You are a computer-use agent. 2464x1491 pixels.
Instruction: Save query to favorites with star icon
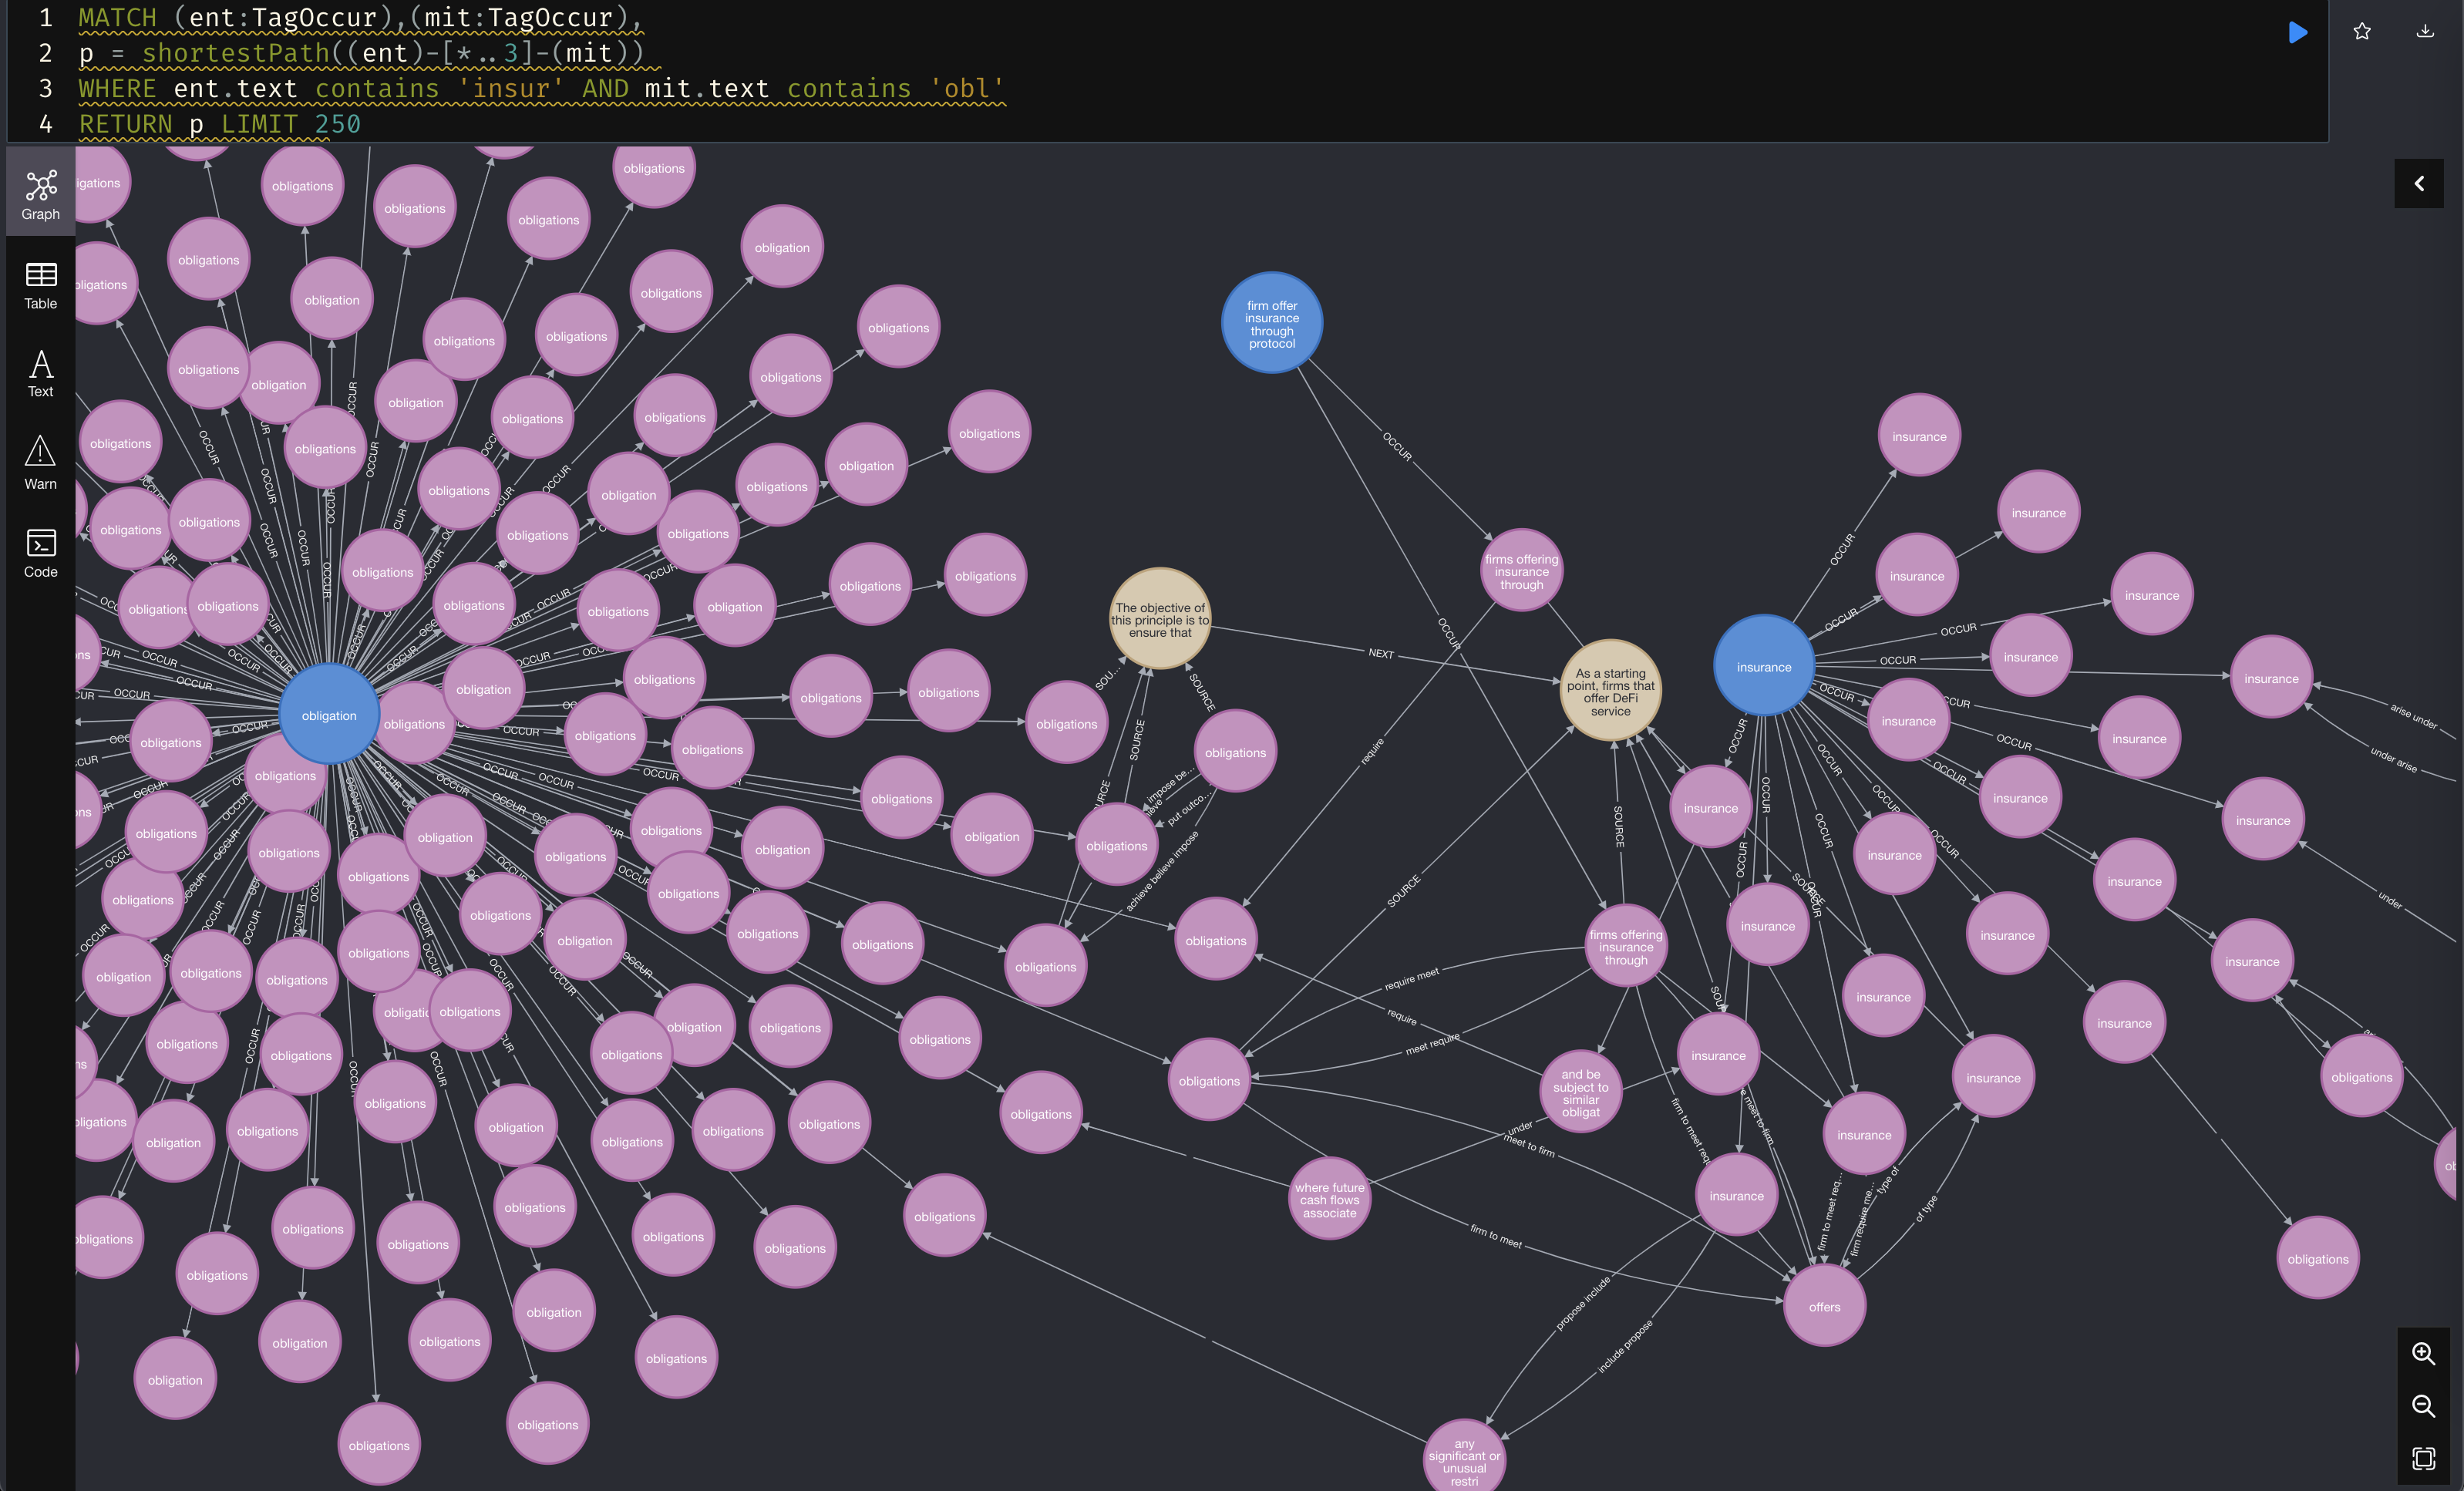click(x=2362, y=32)
